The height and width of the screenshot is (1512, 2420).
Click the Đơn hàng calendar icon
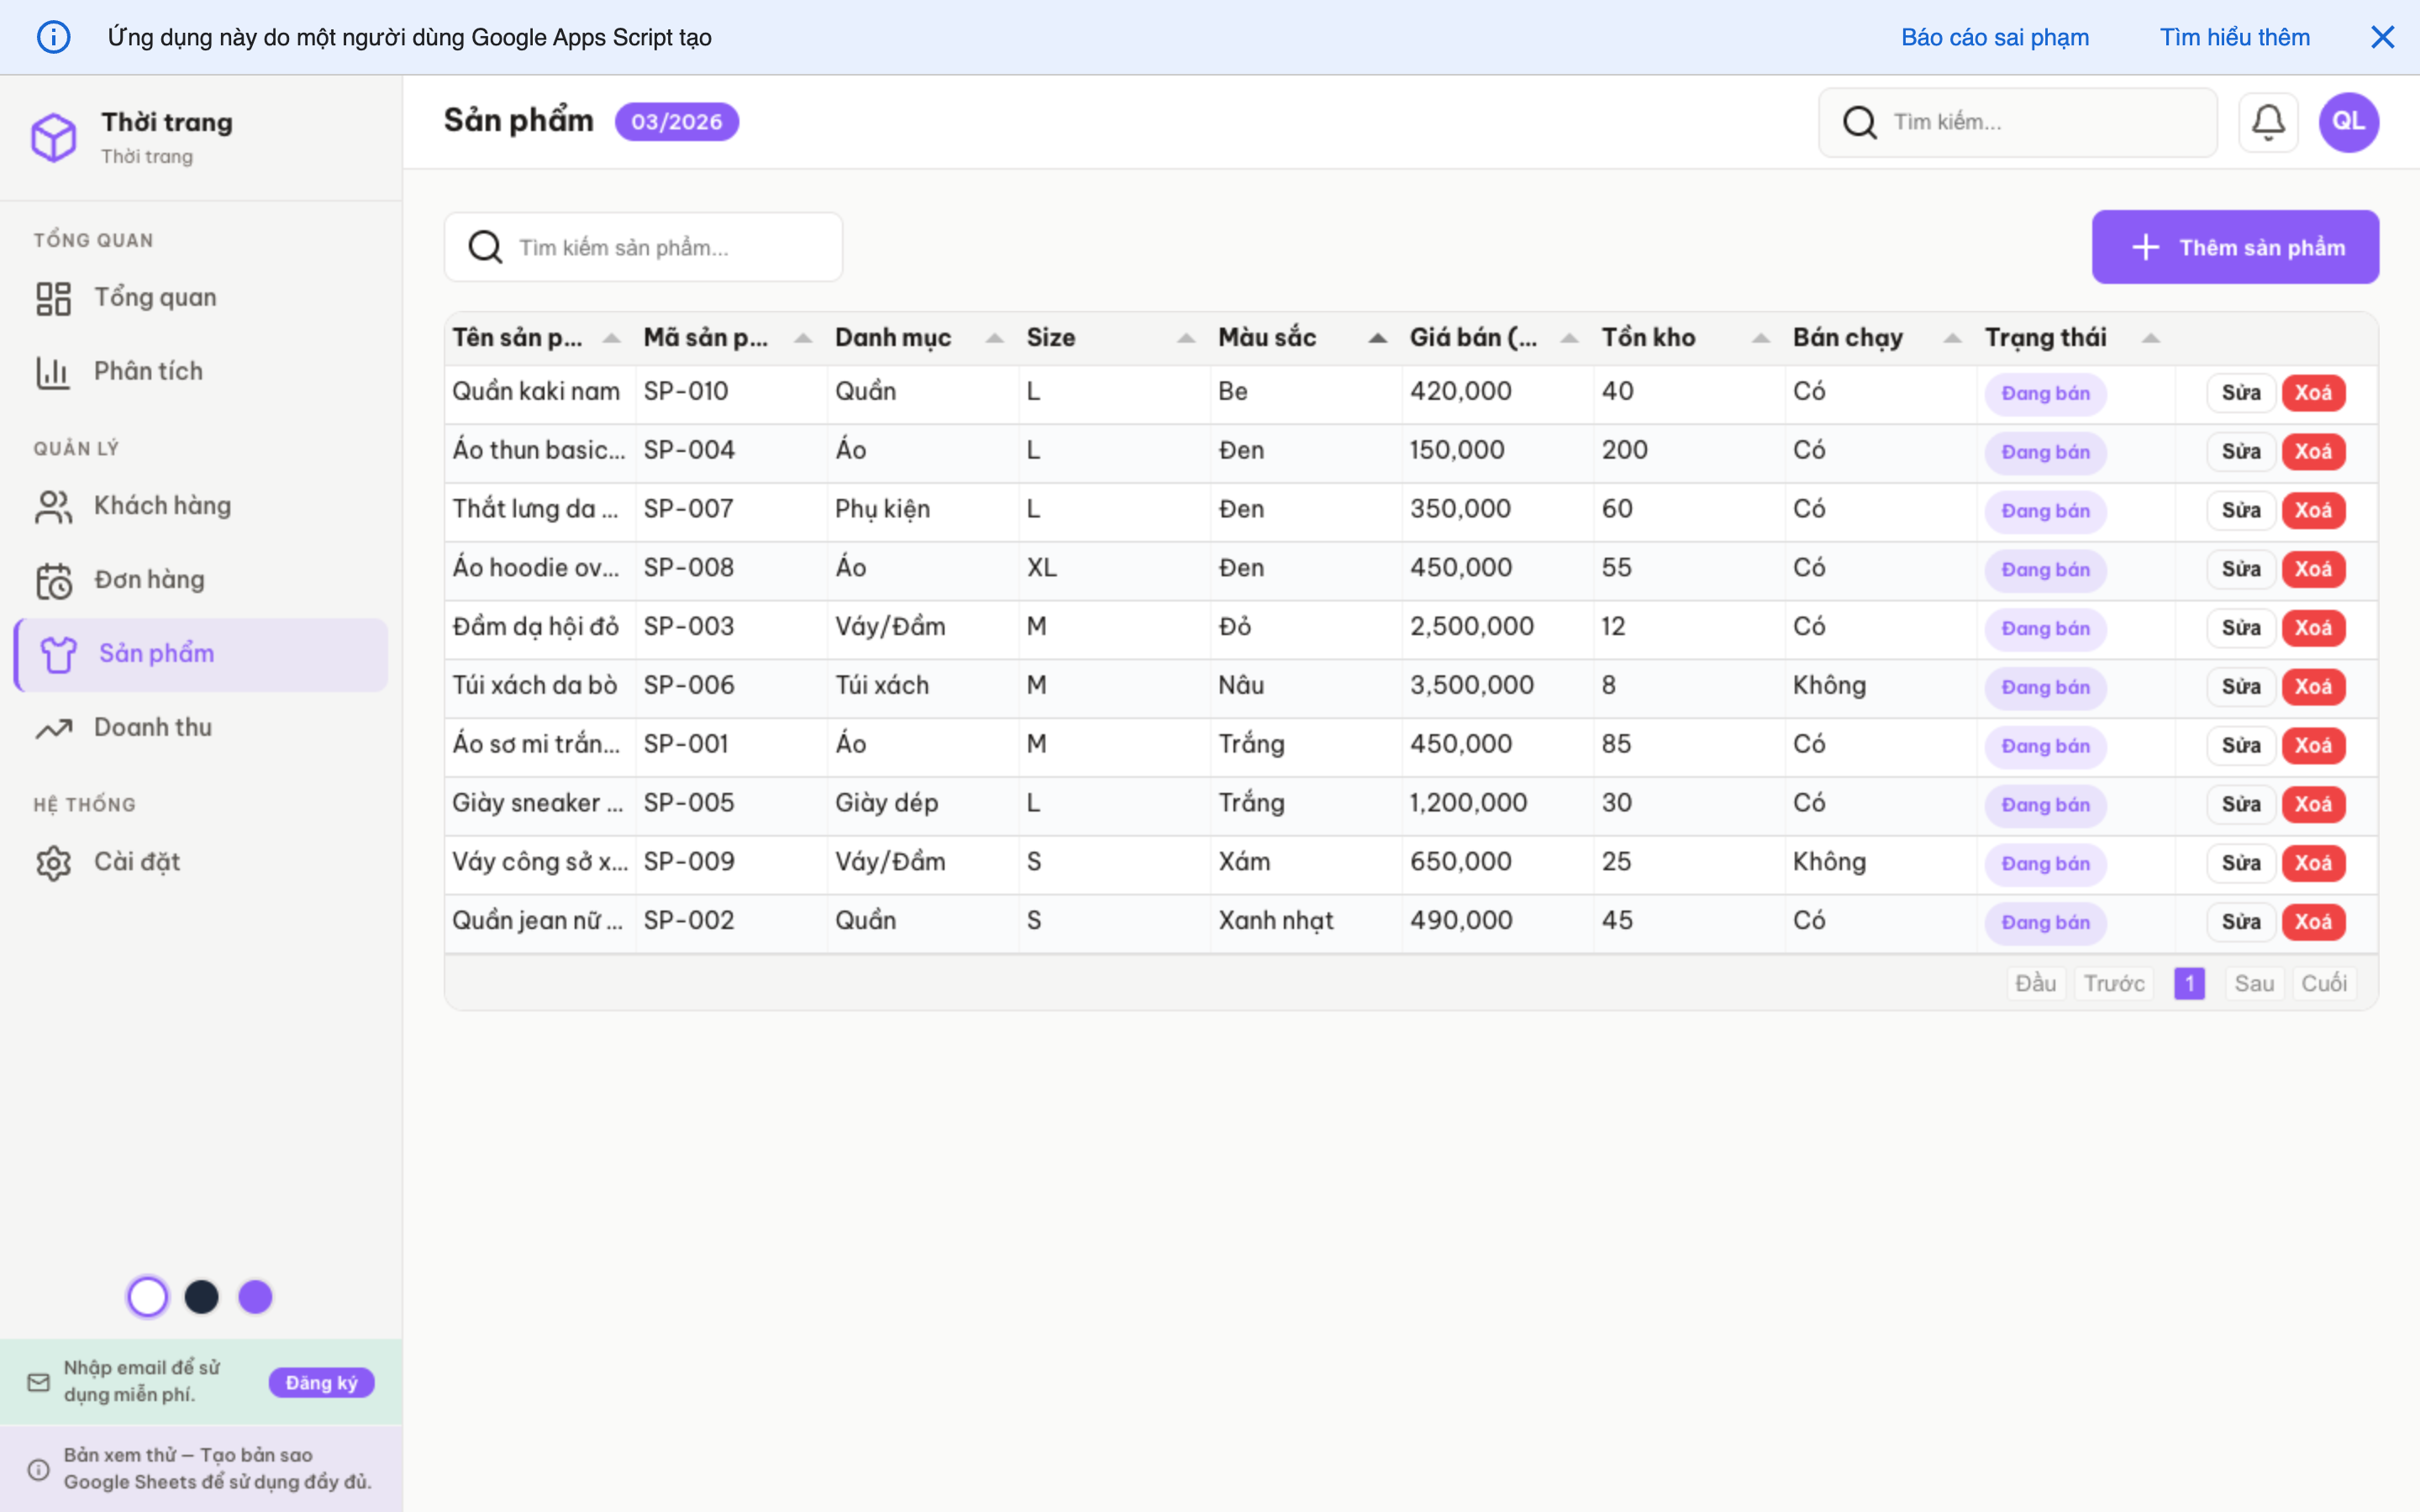click(53, 579)
